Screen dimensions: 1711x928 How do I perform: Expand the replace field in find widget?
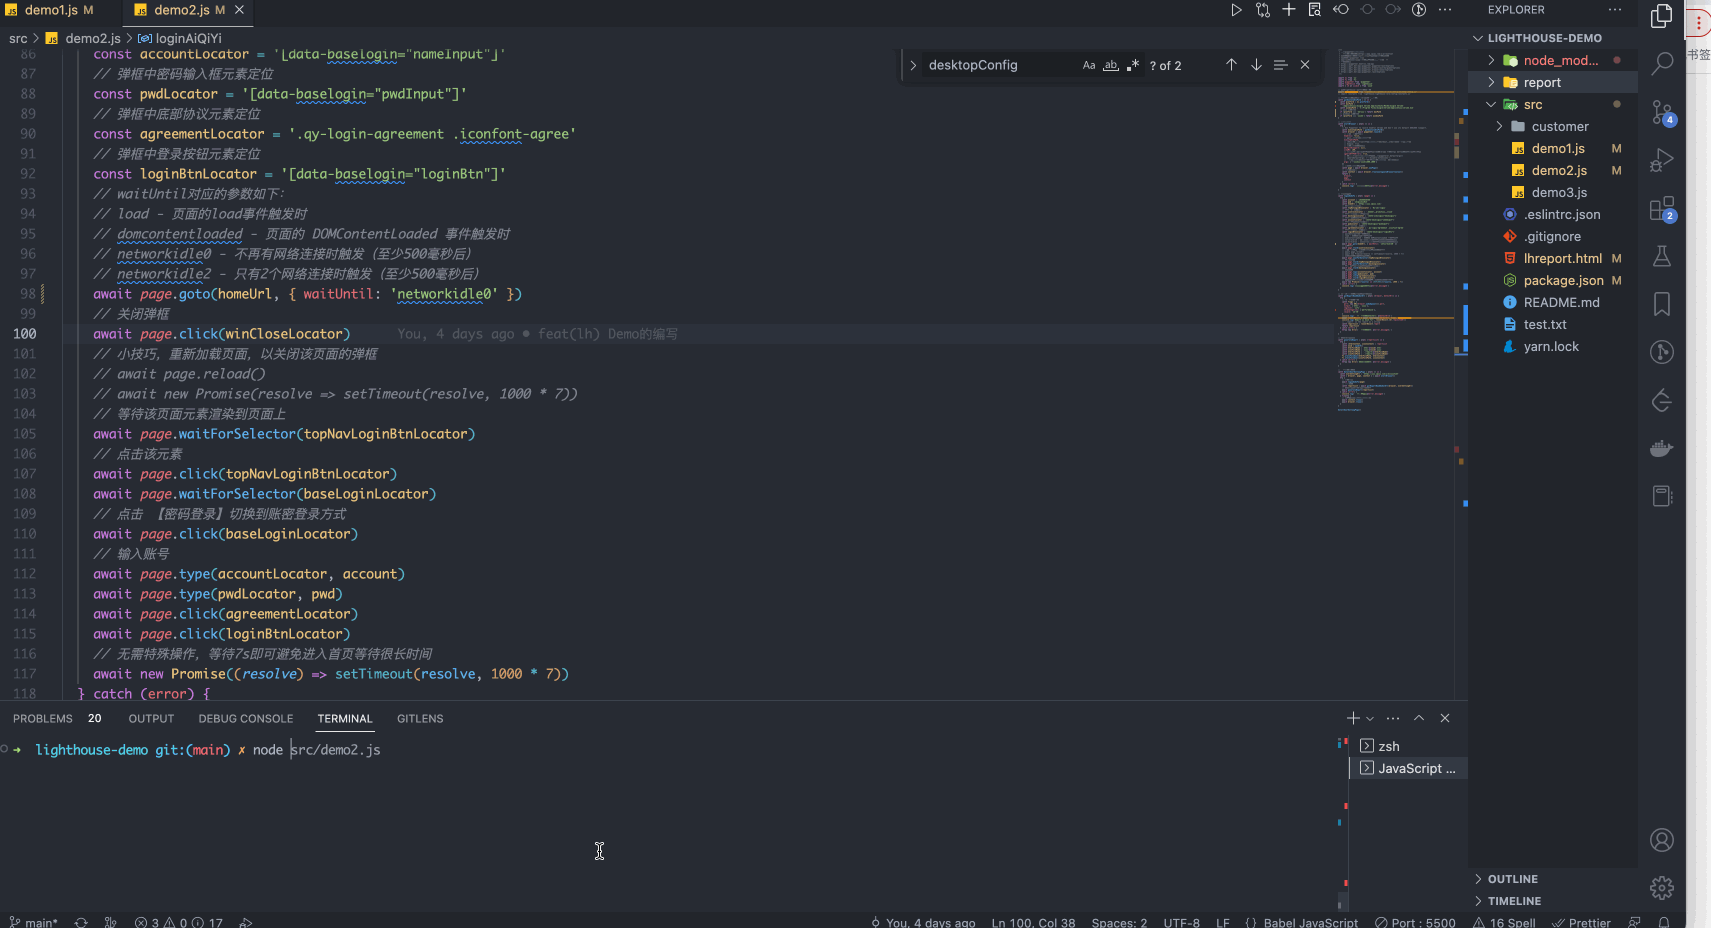(x=913, y=65)
